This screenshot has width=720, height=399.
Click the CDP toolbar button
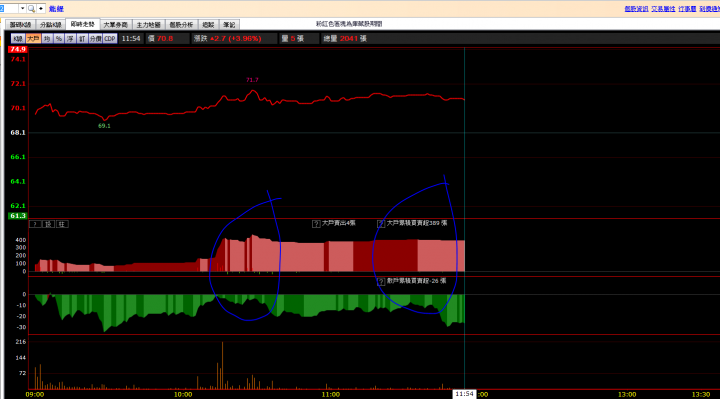pyautogui.click(x=110, y=39)
